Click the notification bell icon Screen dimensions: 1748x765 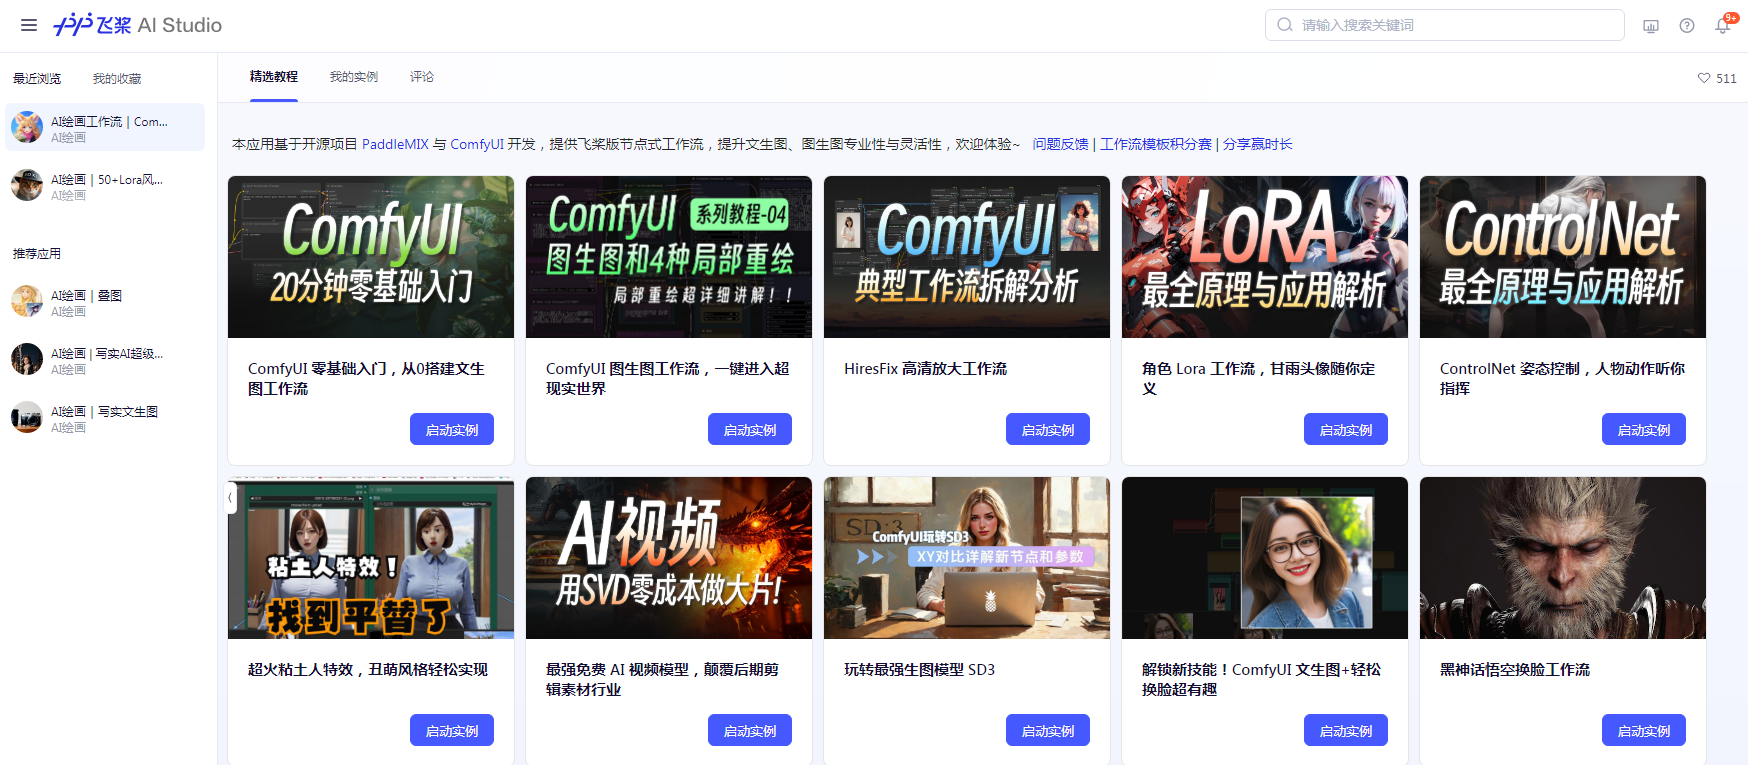(1722, 26)
